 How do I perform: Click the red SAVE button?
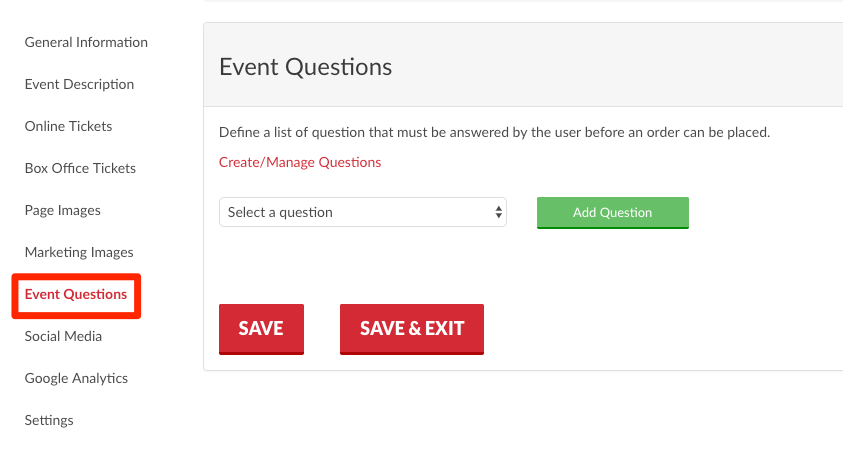(x=261, y=329)
